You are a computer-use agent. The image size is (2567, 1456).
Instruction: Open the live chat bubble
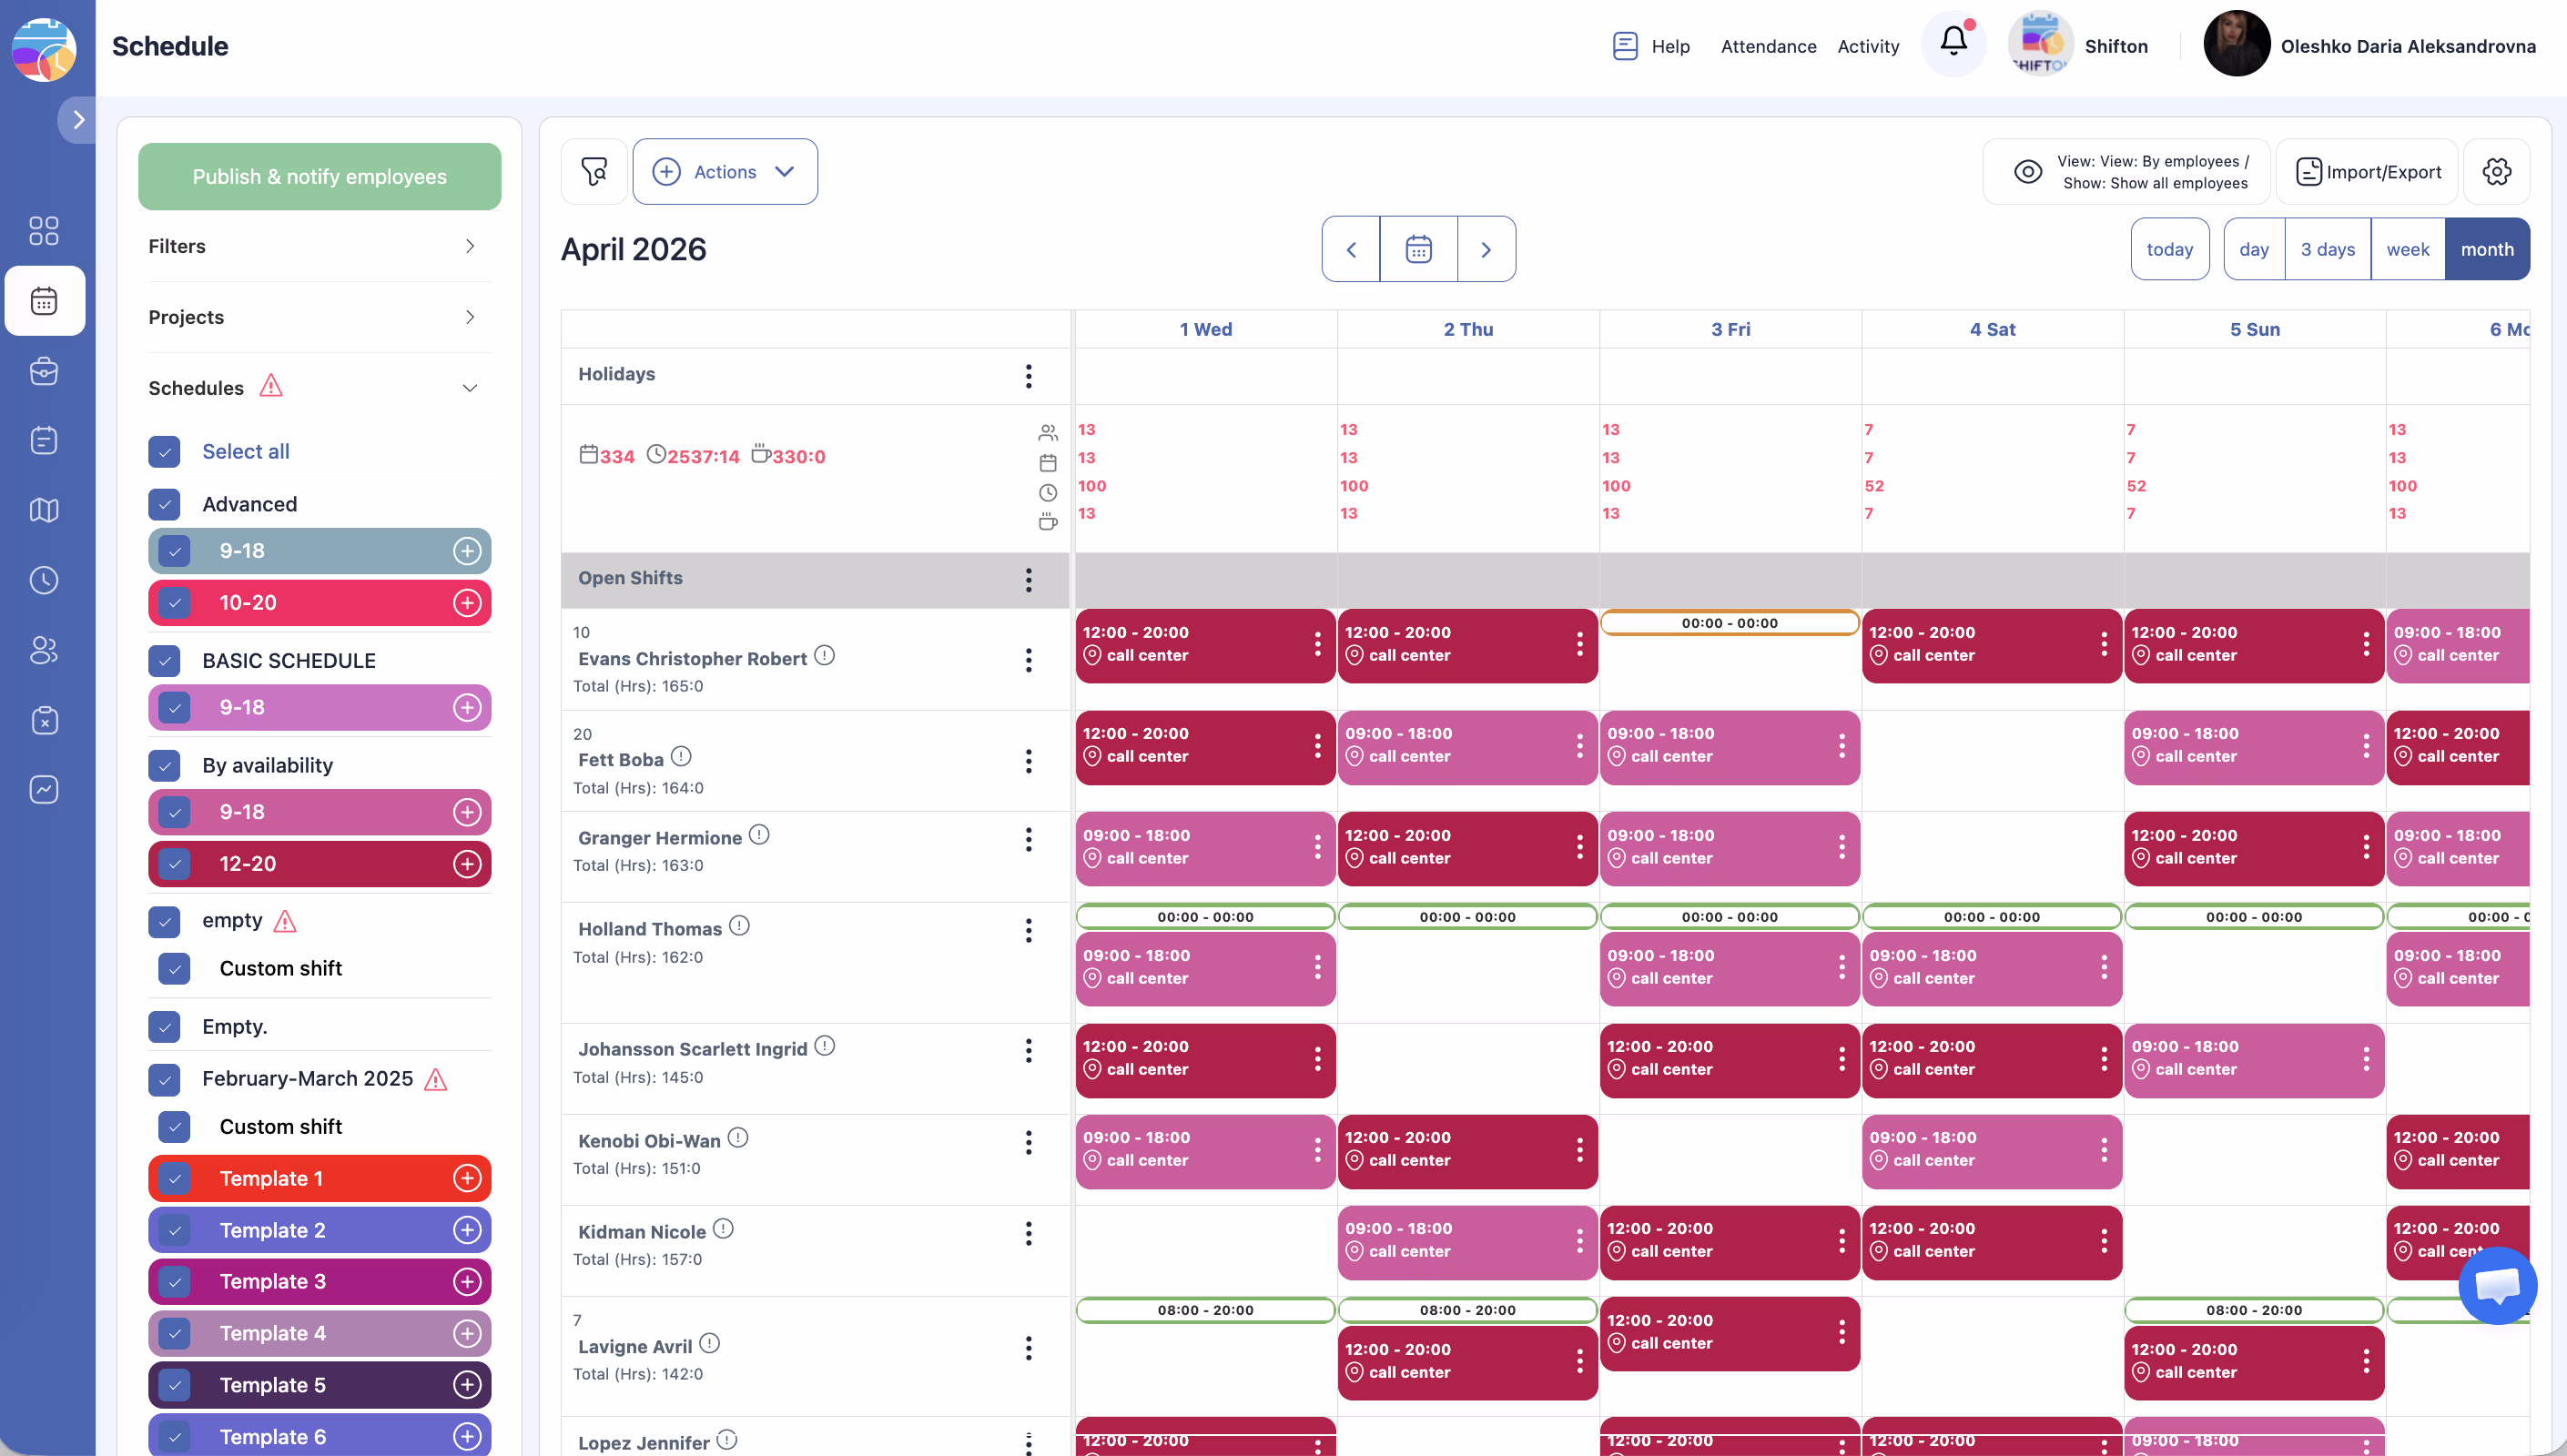click(x=2497, y=1285)
